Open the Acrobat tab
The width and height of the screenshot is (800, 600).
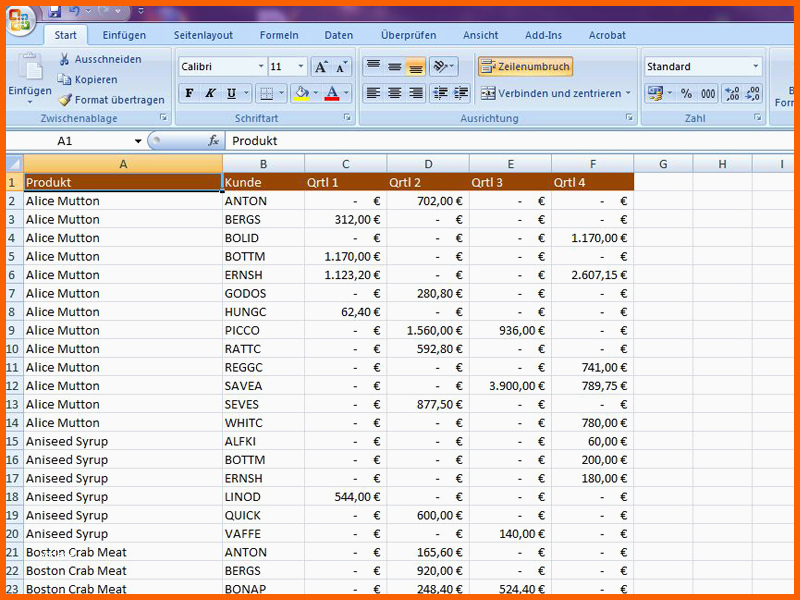pyautogui.click(x=607, y=35)
